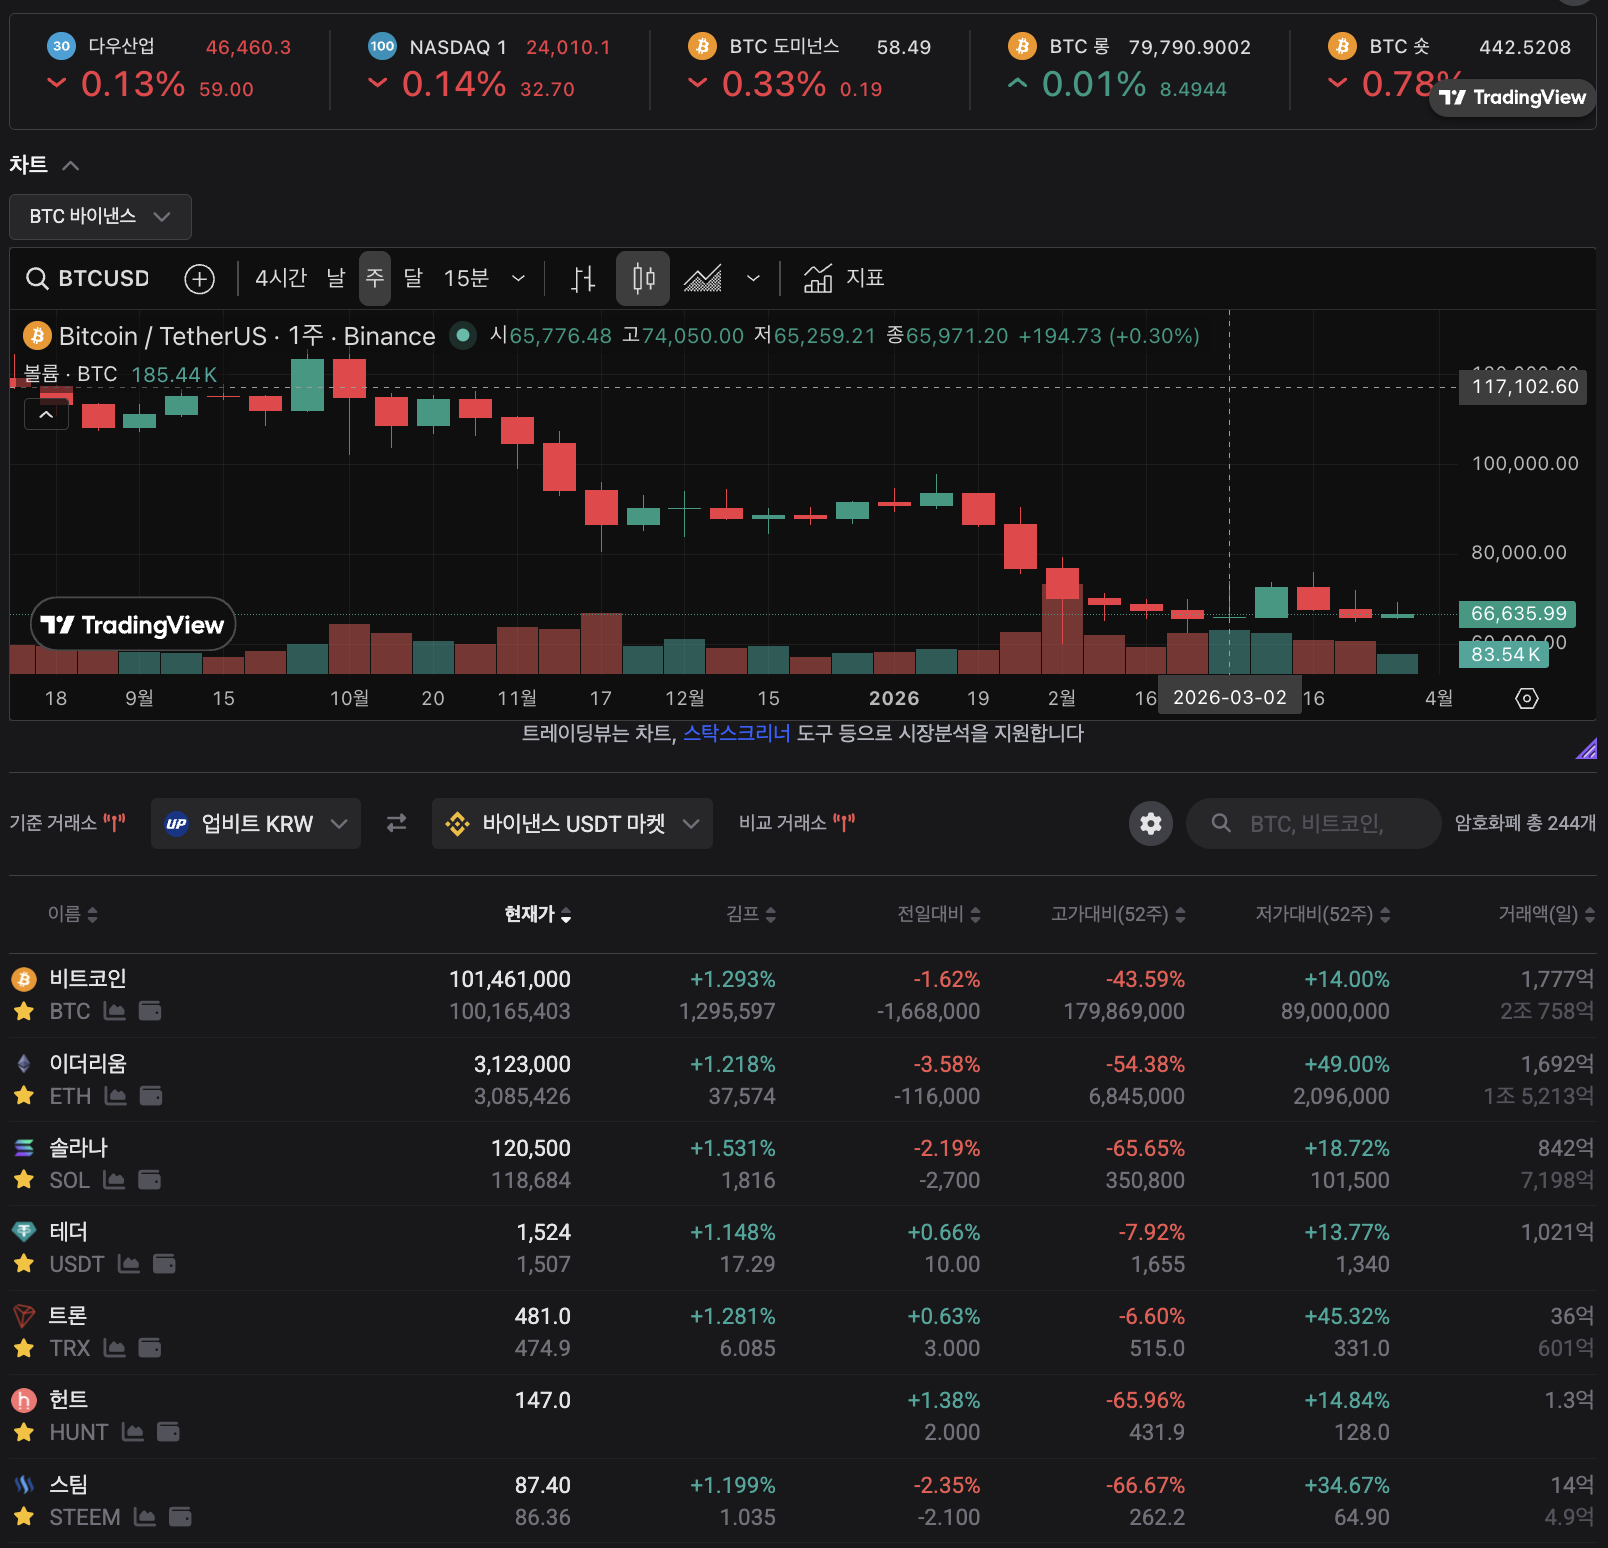1608x1548 pixels.
Task: Open the chart icon in the HUNT row
Action: pos(133,1432)
